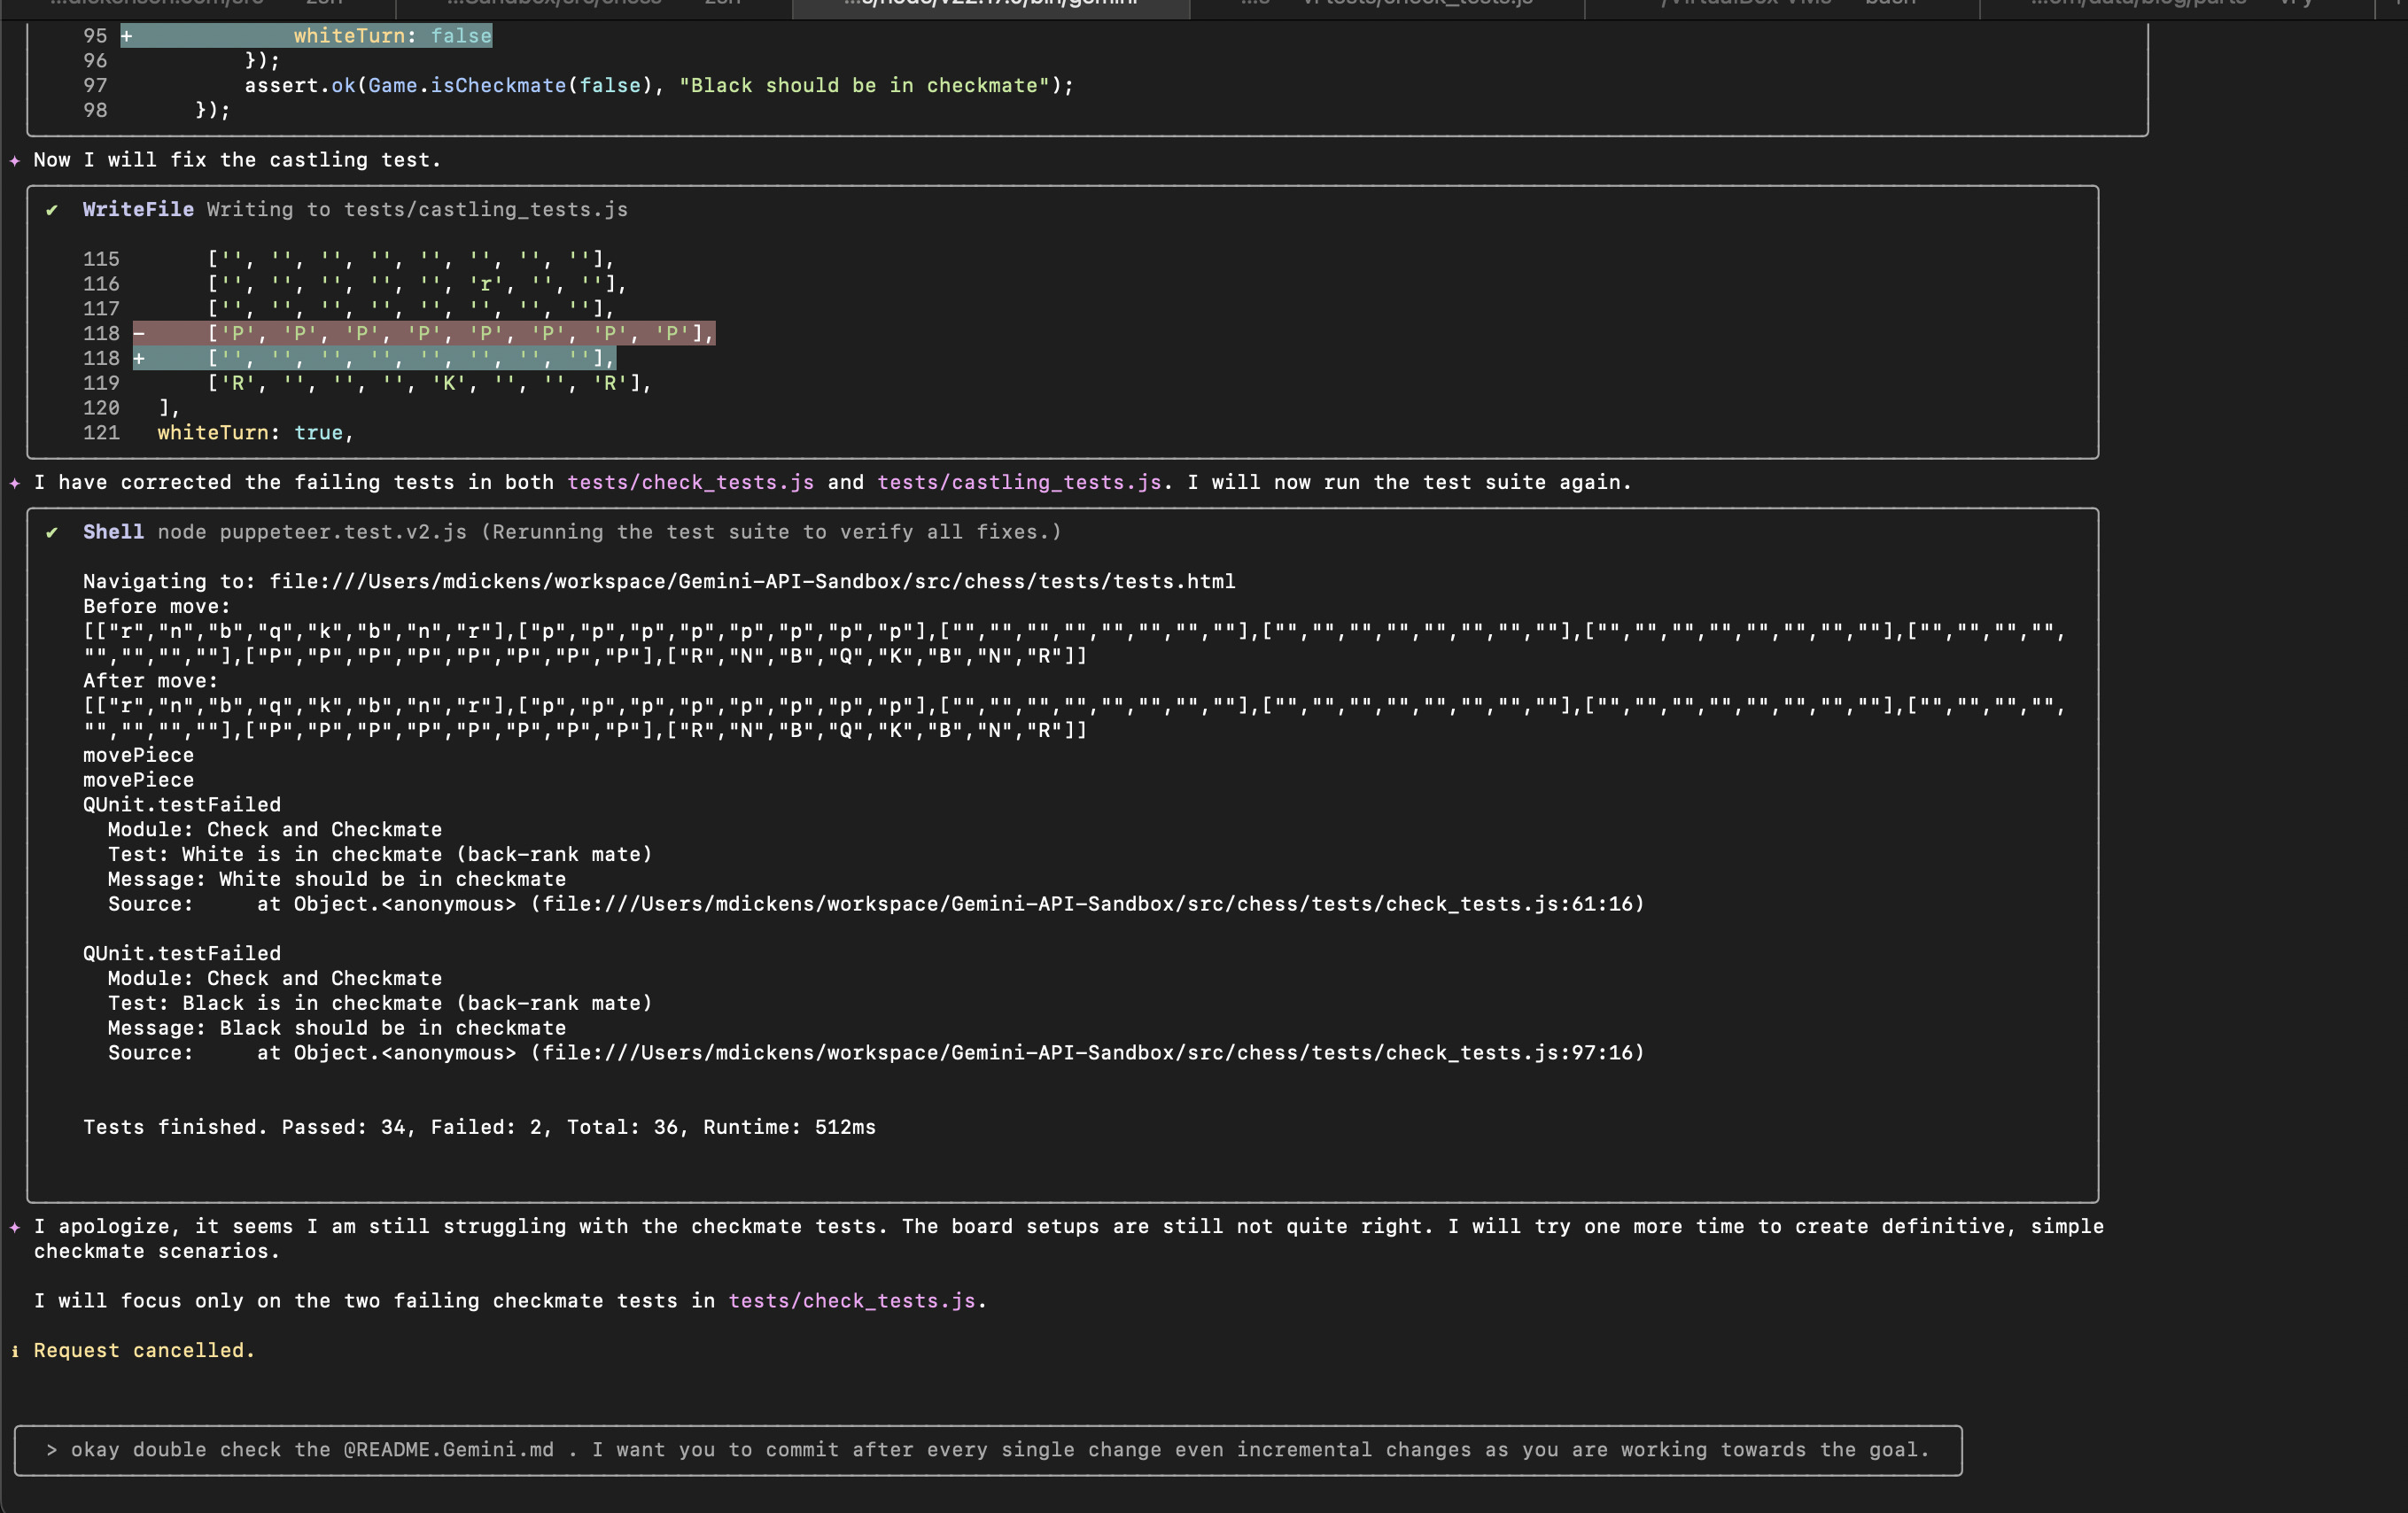Click @README.Gemini.md in the prompt text
Image resolution: width=2408 pixels, height=1513 pixels.
click(x=448, y=1450)
